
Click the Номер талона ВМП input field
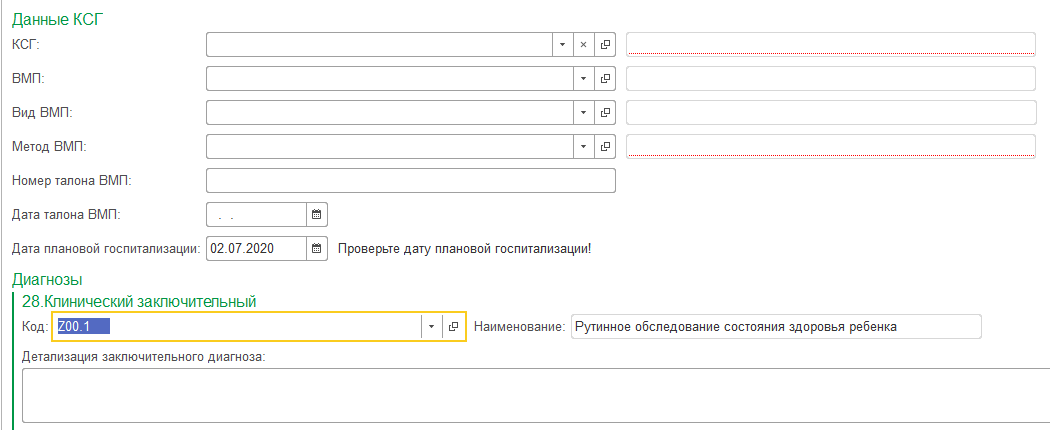click(x=410, y=181)
